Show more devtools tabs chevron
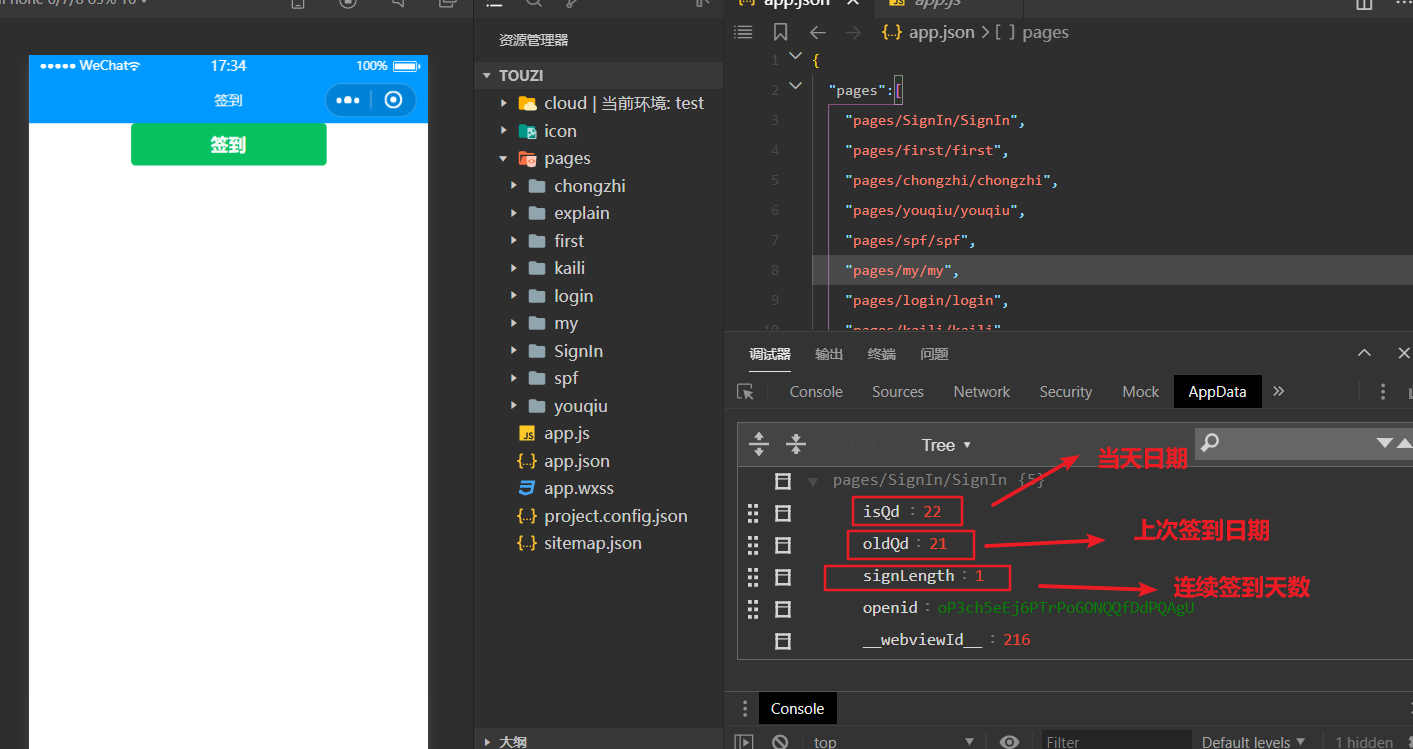The height and width of the screenshot is (749, 1413). 1278,391
